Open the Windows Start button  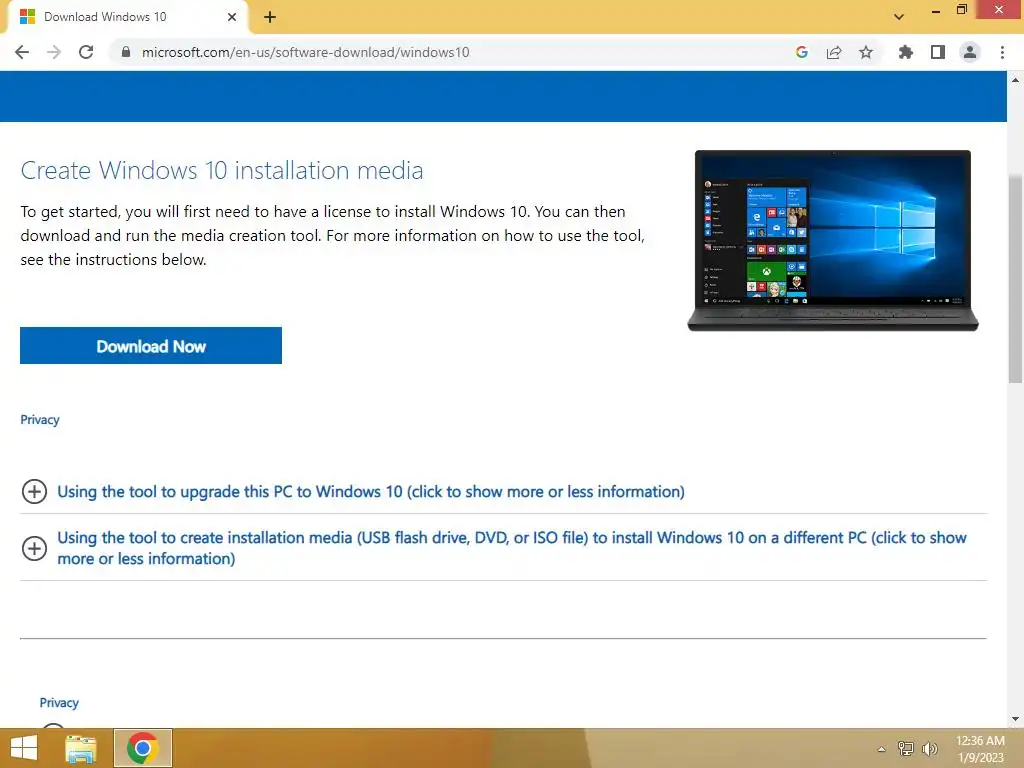pos(24,748)
